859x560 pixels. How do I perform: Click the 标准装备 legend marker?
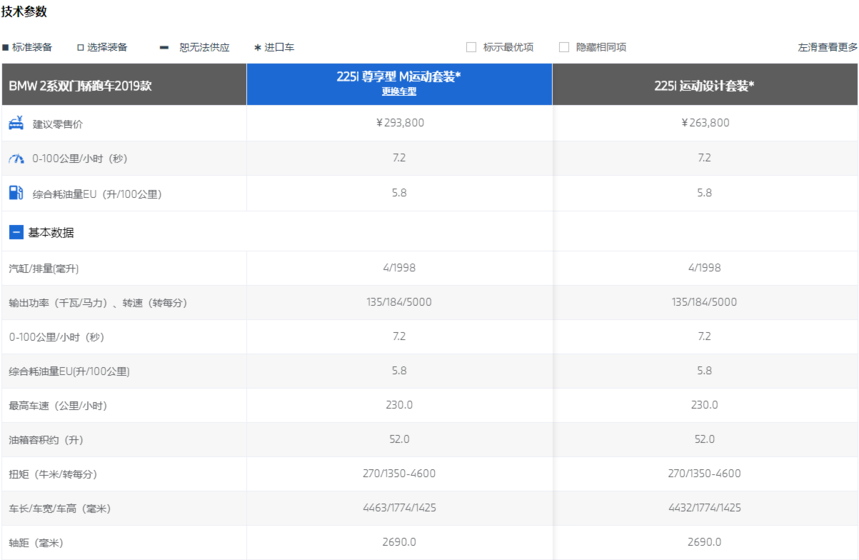[5, 48]
